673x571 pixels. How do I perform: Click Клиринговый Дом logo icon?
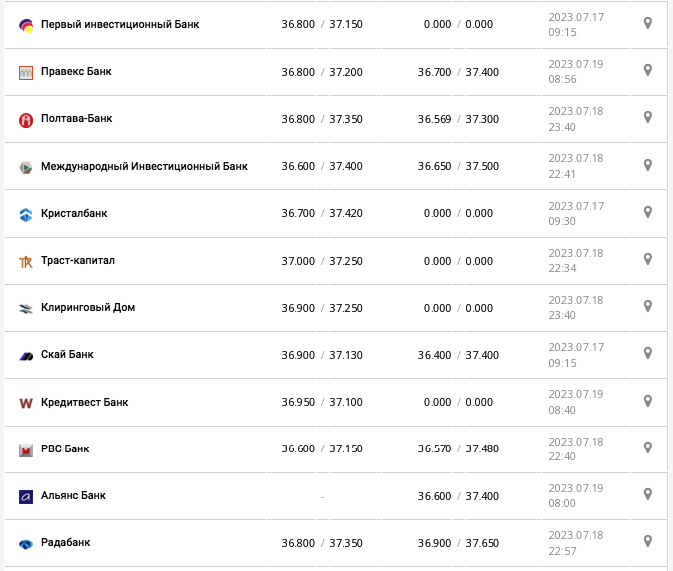(x=26, y=309)
